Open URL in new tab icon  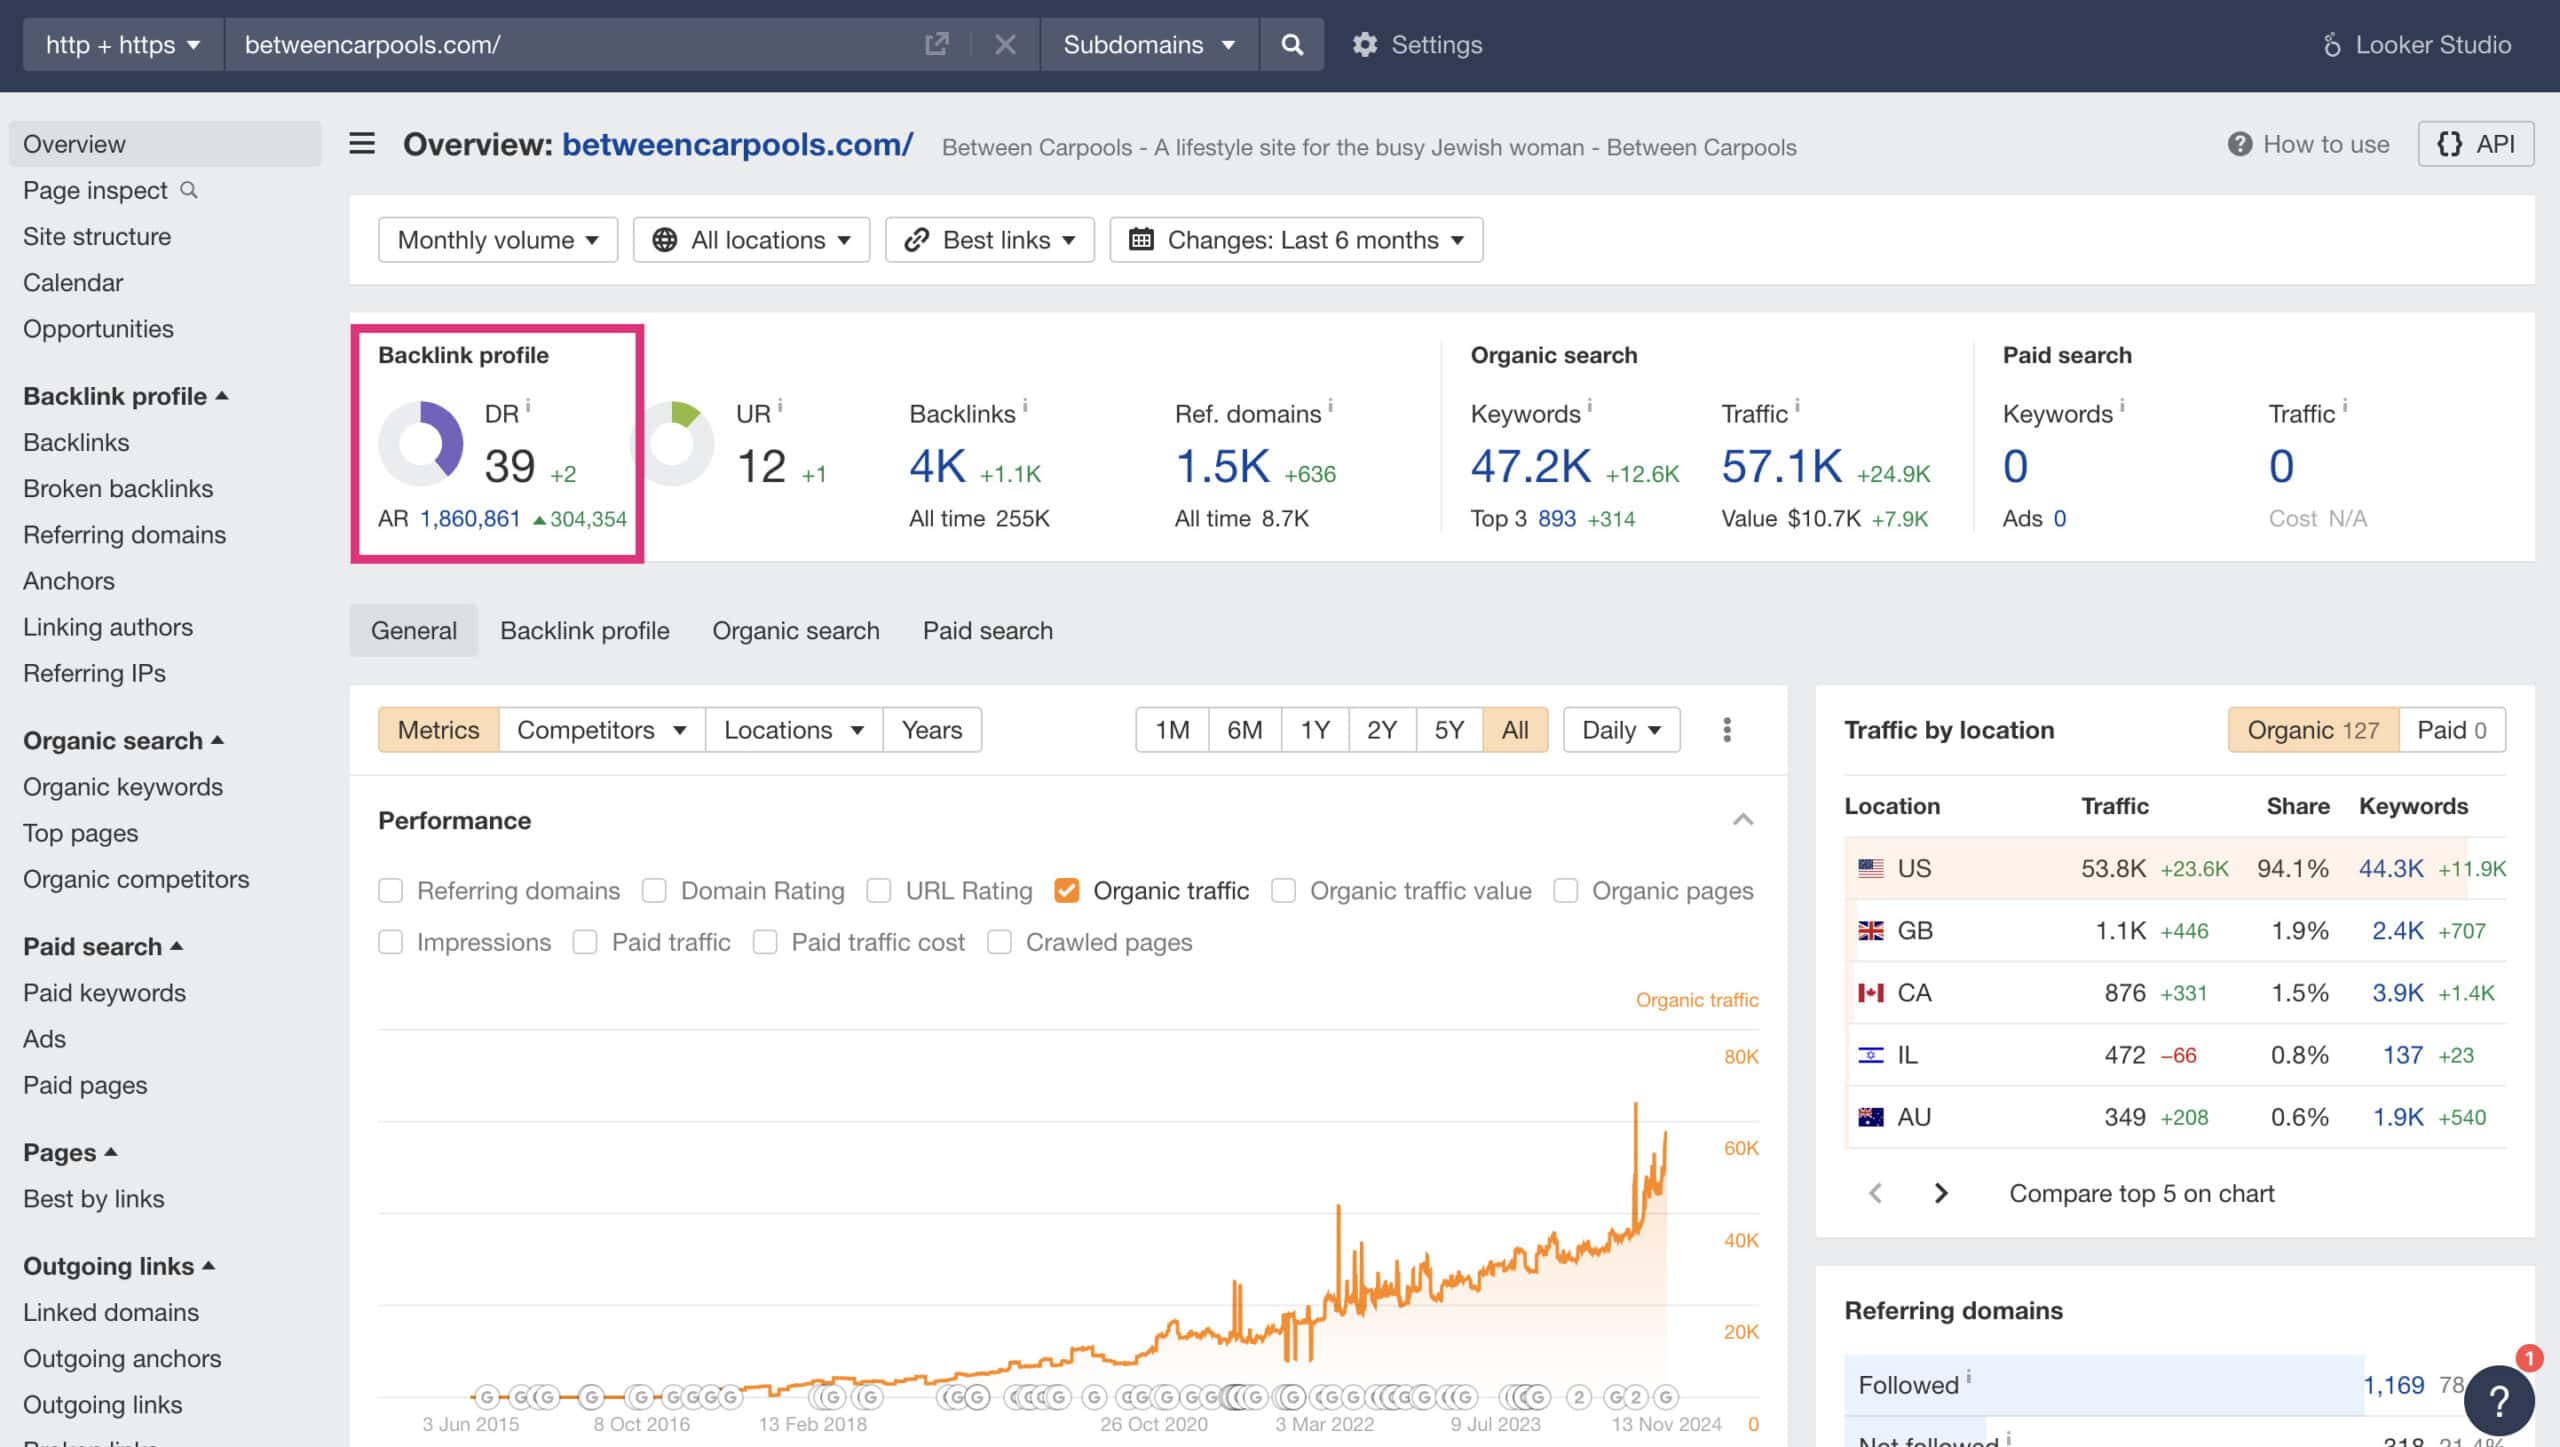click(x=936, y=45)
